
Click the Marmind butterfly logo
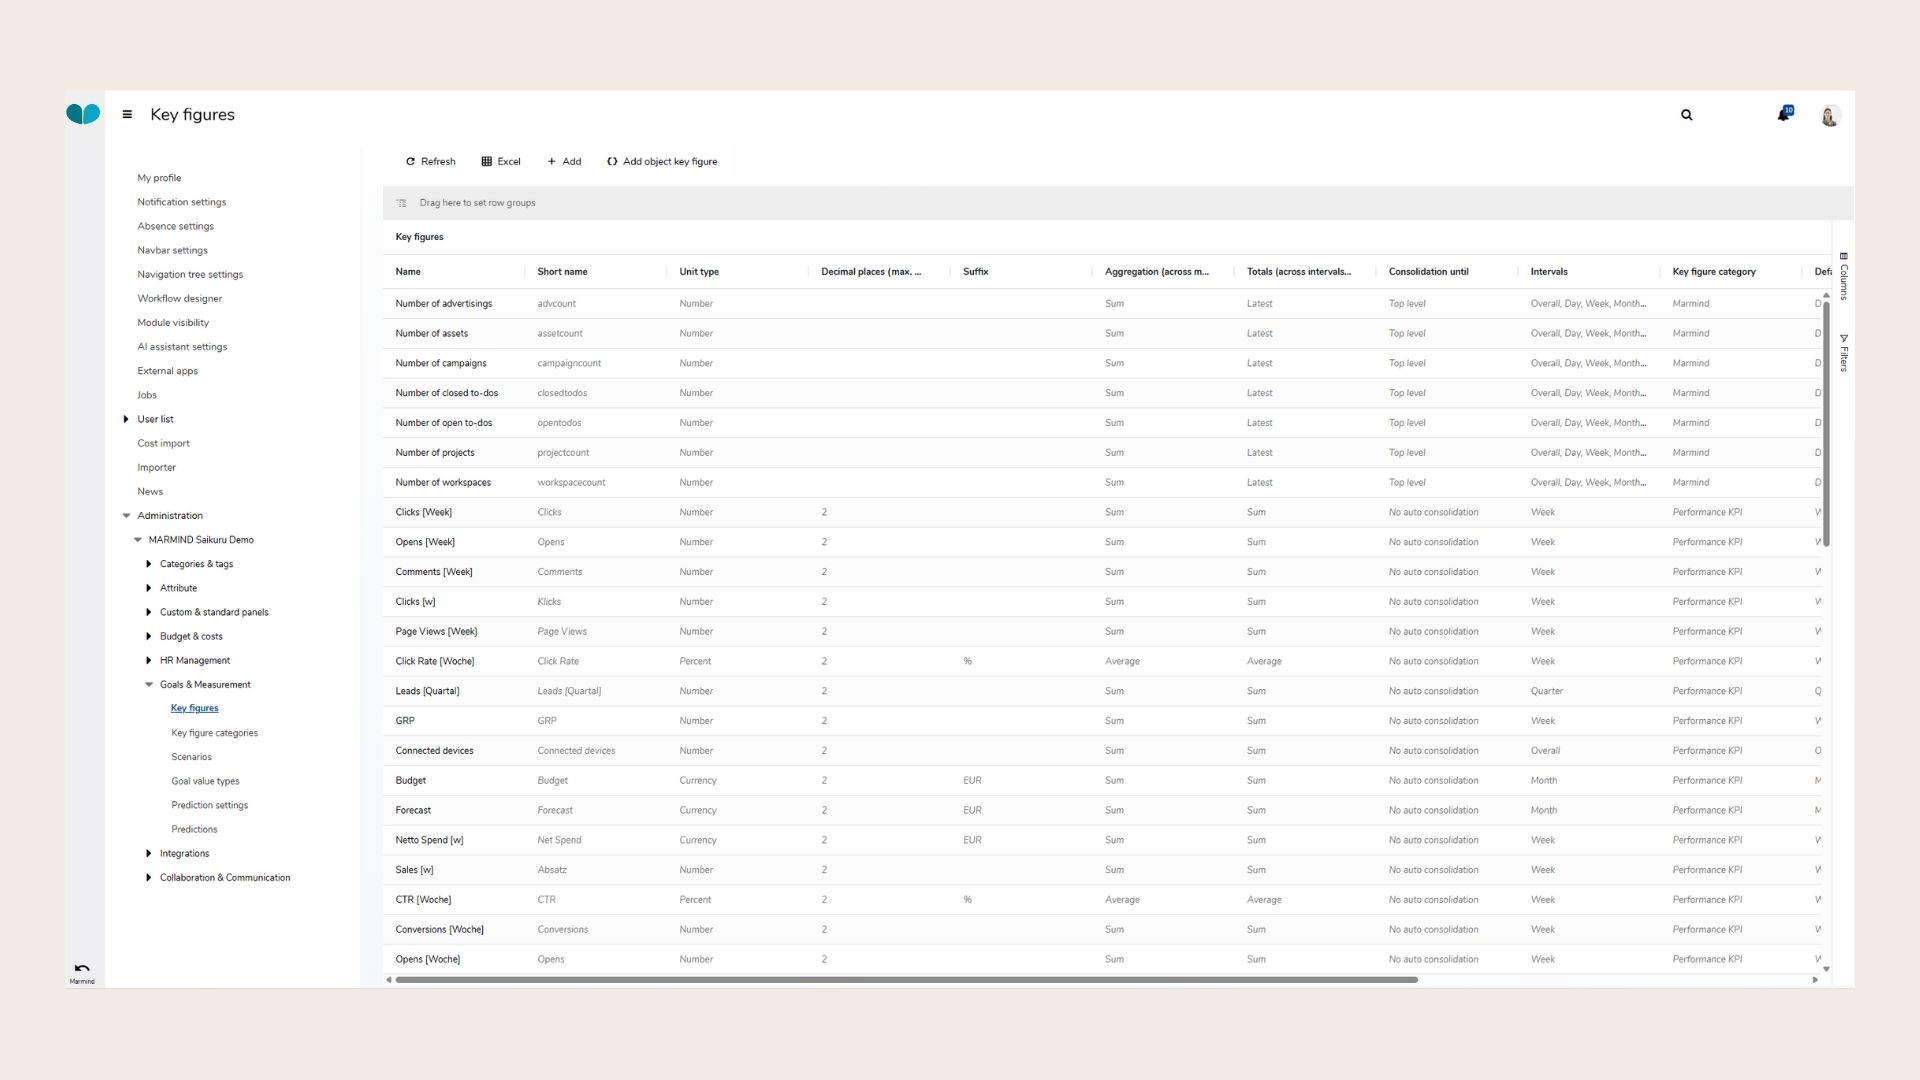coord(83,114)
